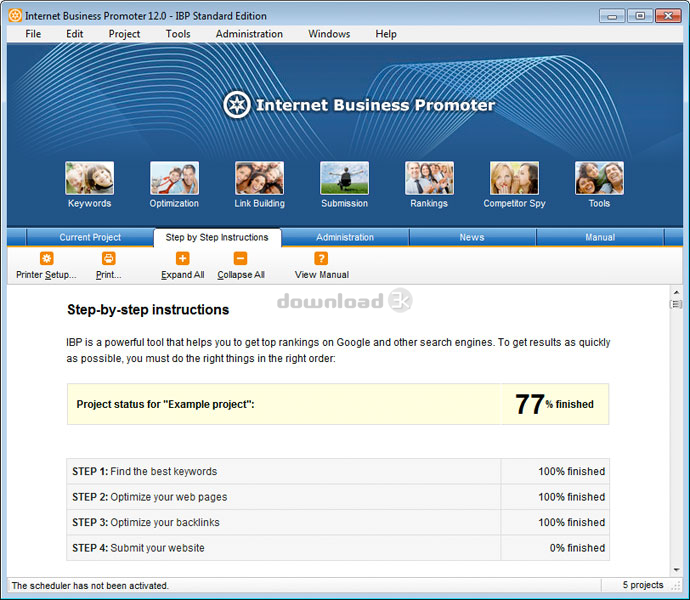Expand STEP 3: Optimize your backlinks
Viewport: 690px width, 600px height.
(283, 523)
